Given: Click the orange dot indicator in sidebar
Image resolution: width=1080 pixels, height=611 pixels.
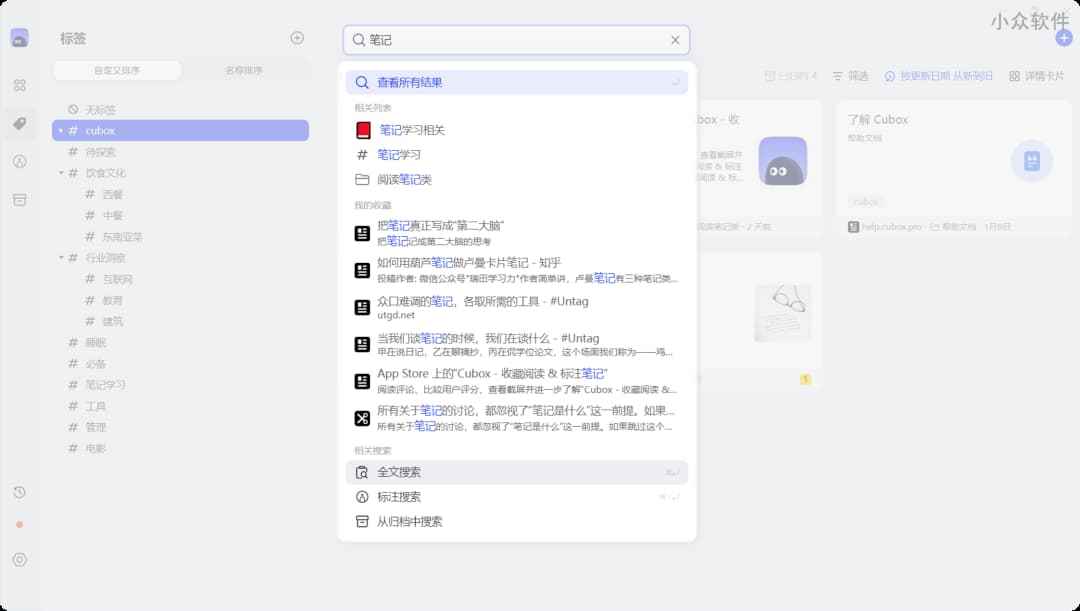Looking at the screenshot, I should (19, 525).
